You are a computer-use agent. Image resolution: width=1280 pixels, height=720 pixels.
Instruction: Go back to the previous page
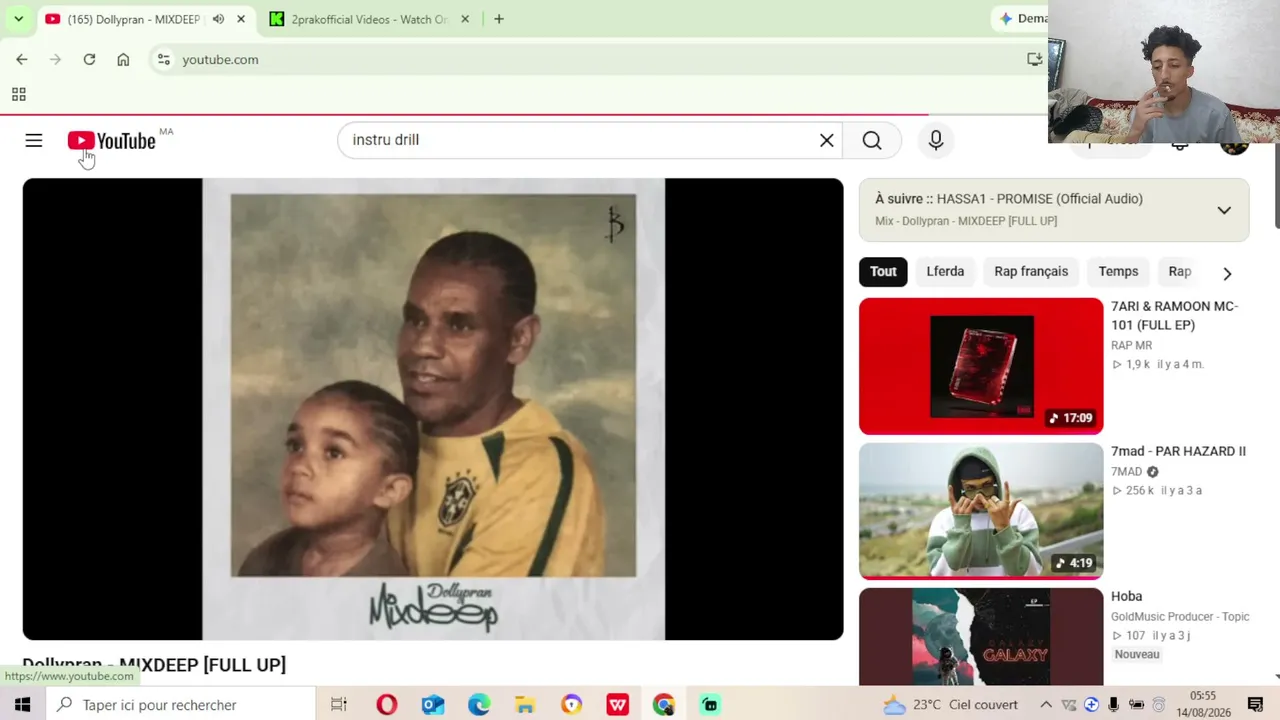[22, 60]
